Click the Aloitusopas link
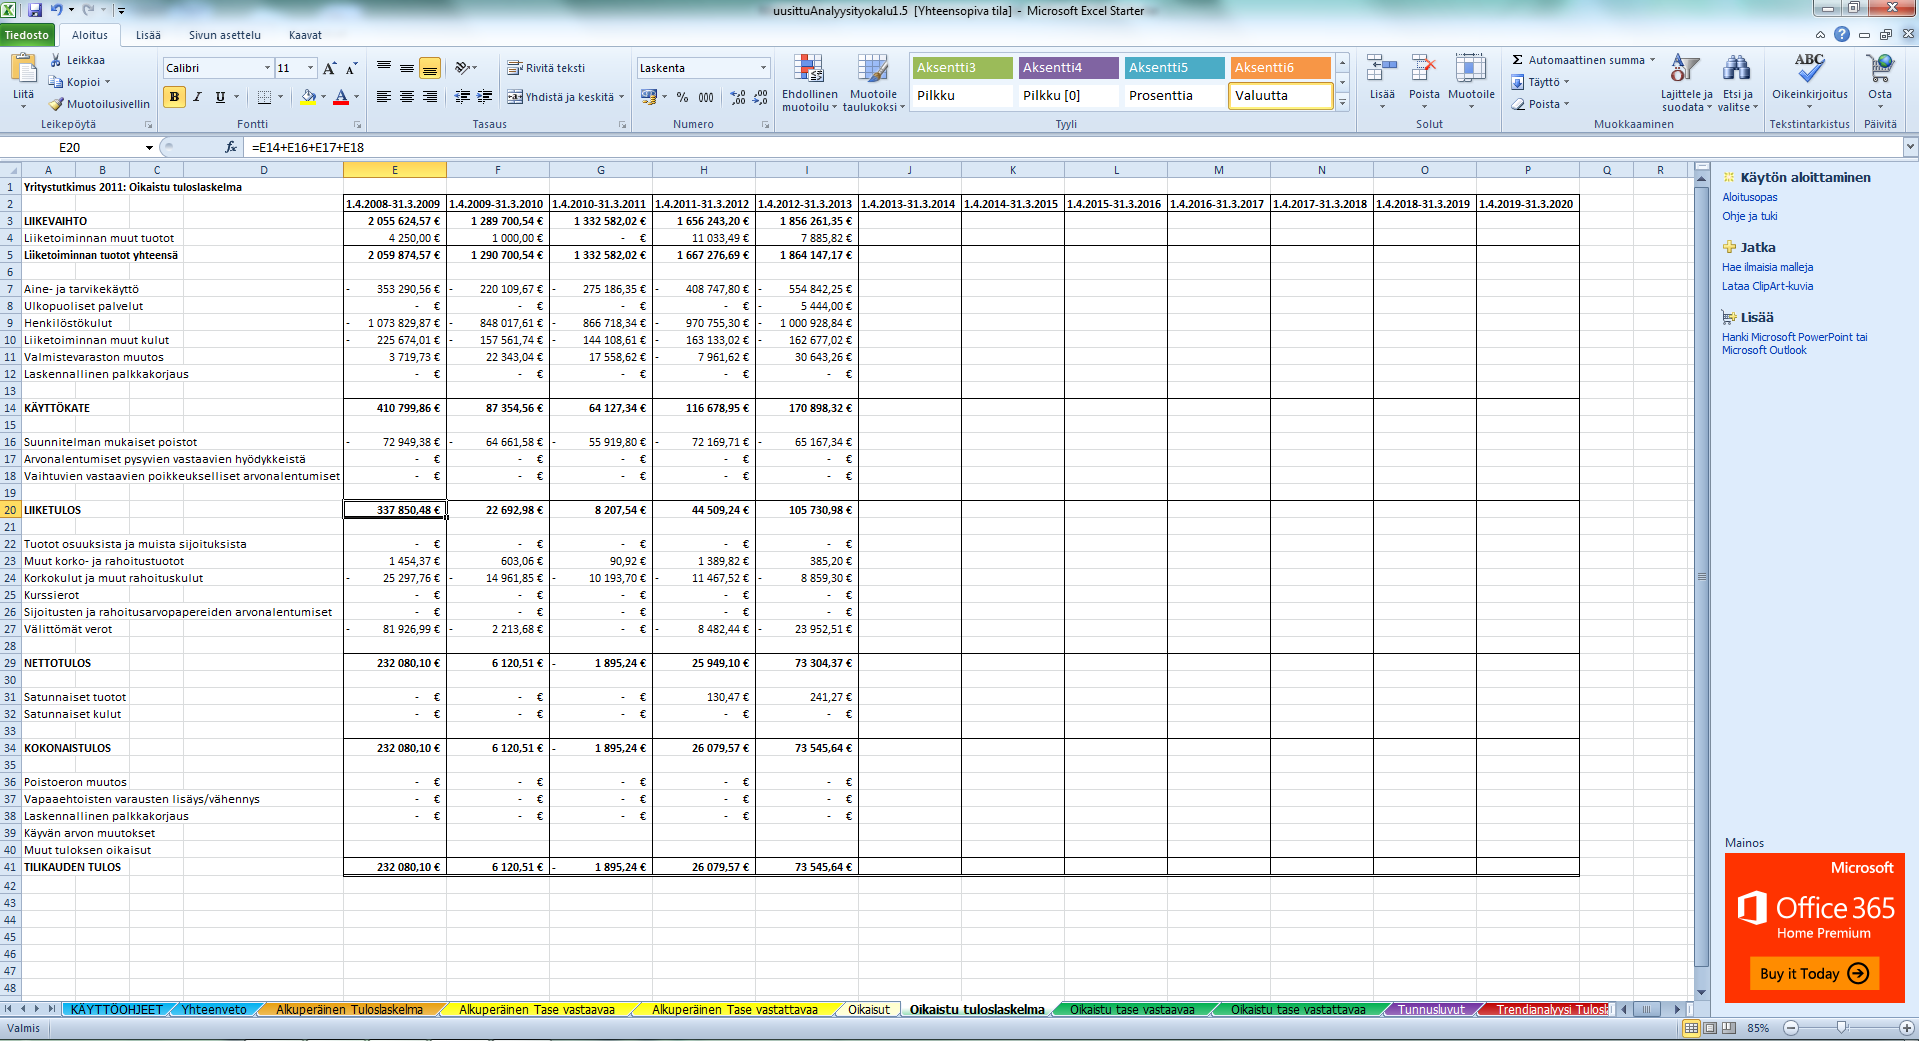Image resolution: width=1919 pixels, height=1041 pixels. [x=1750, y=197]
